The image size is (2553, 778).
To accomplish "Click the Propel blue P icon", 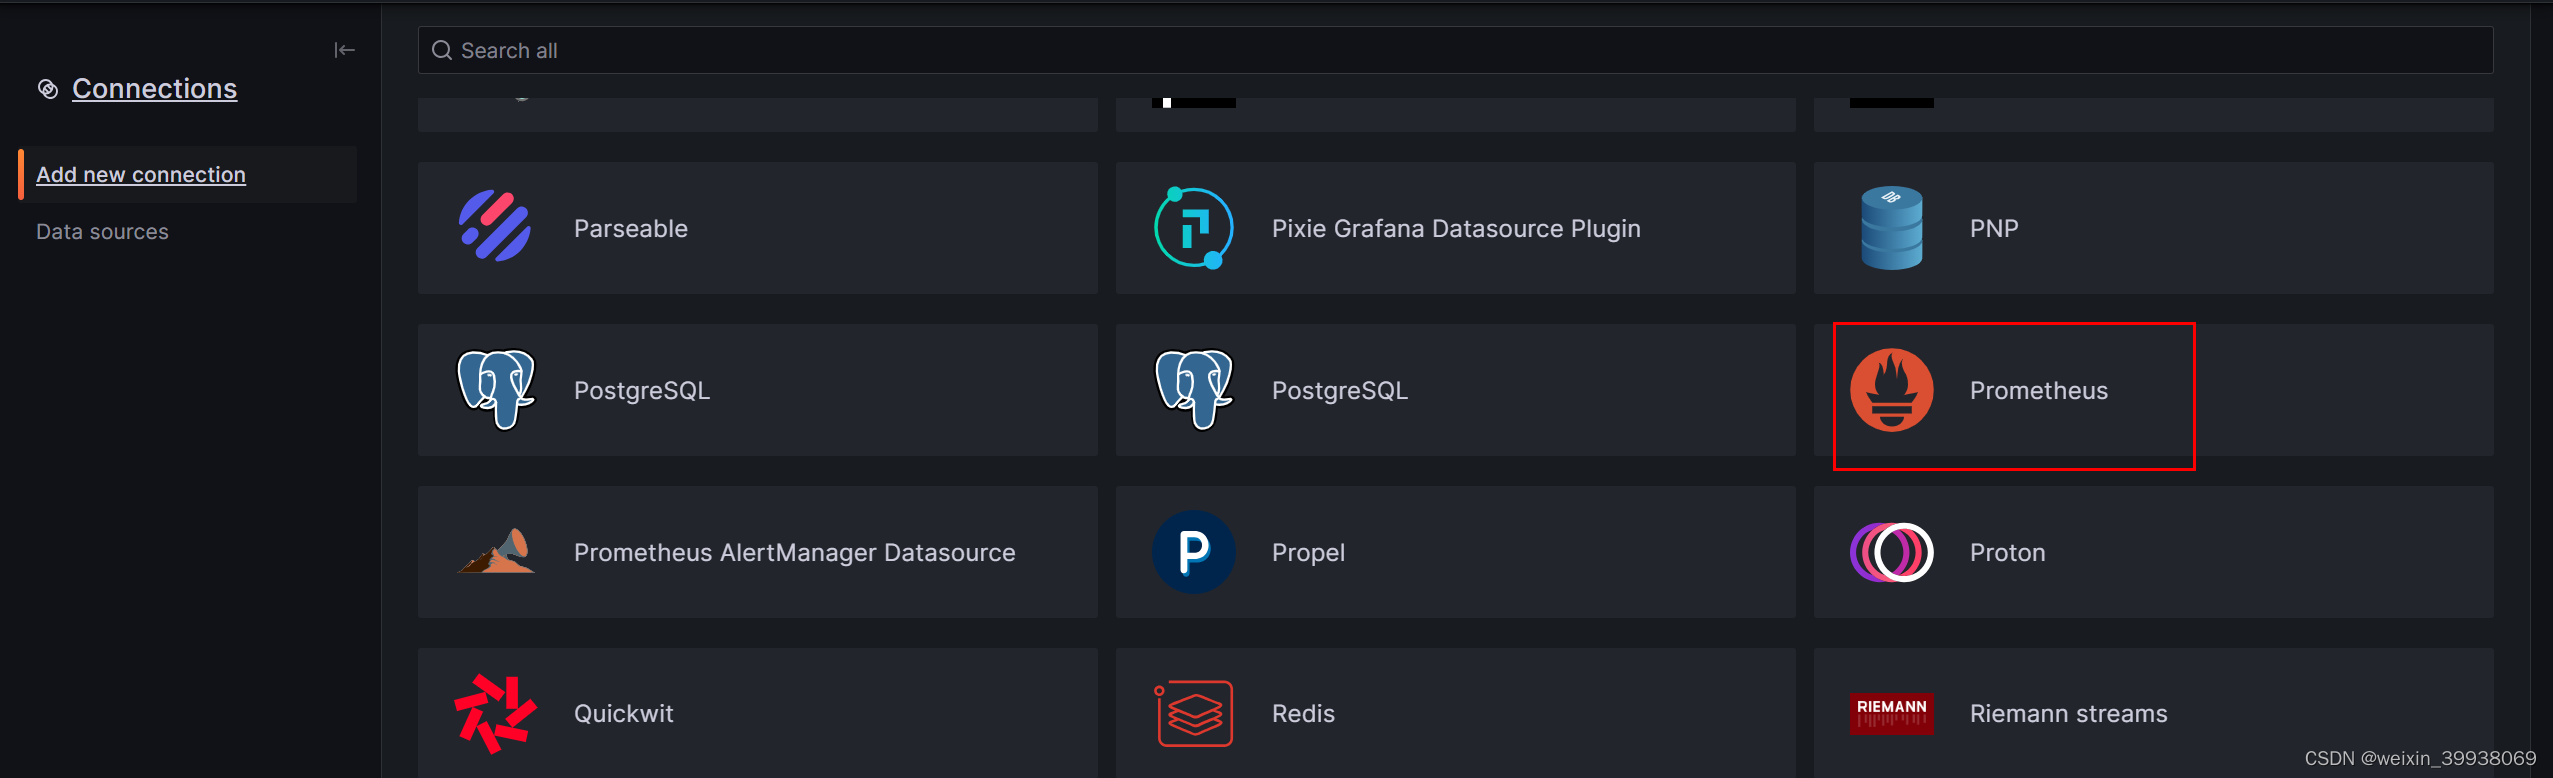I will click(1193, 552).
